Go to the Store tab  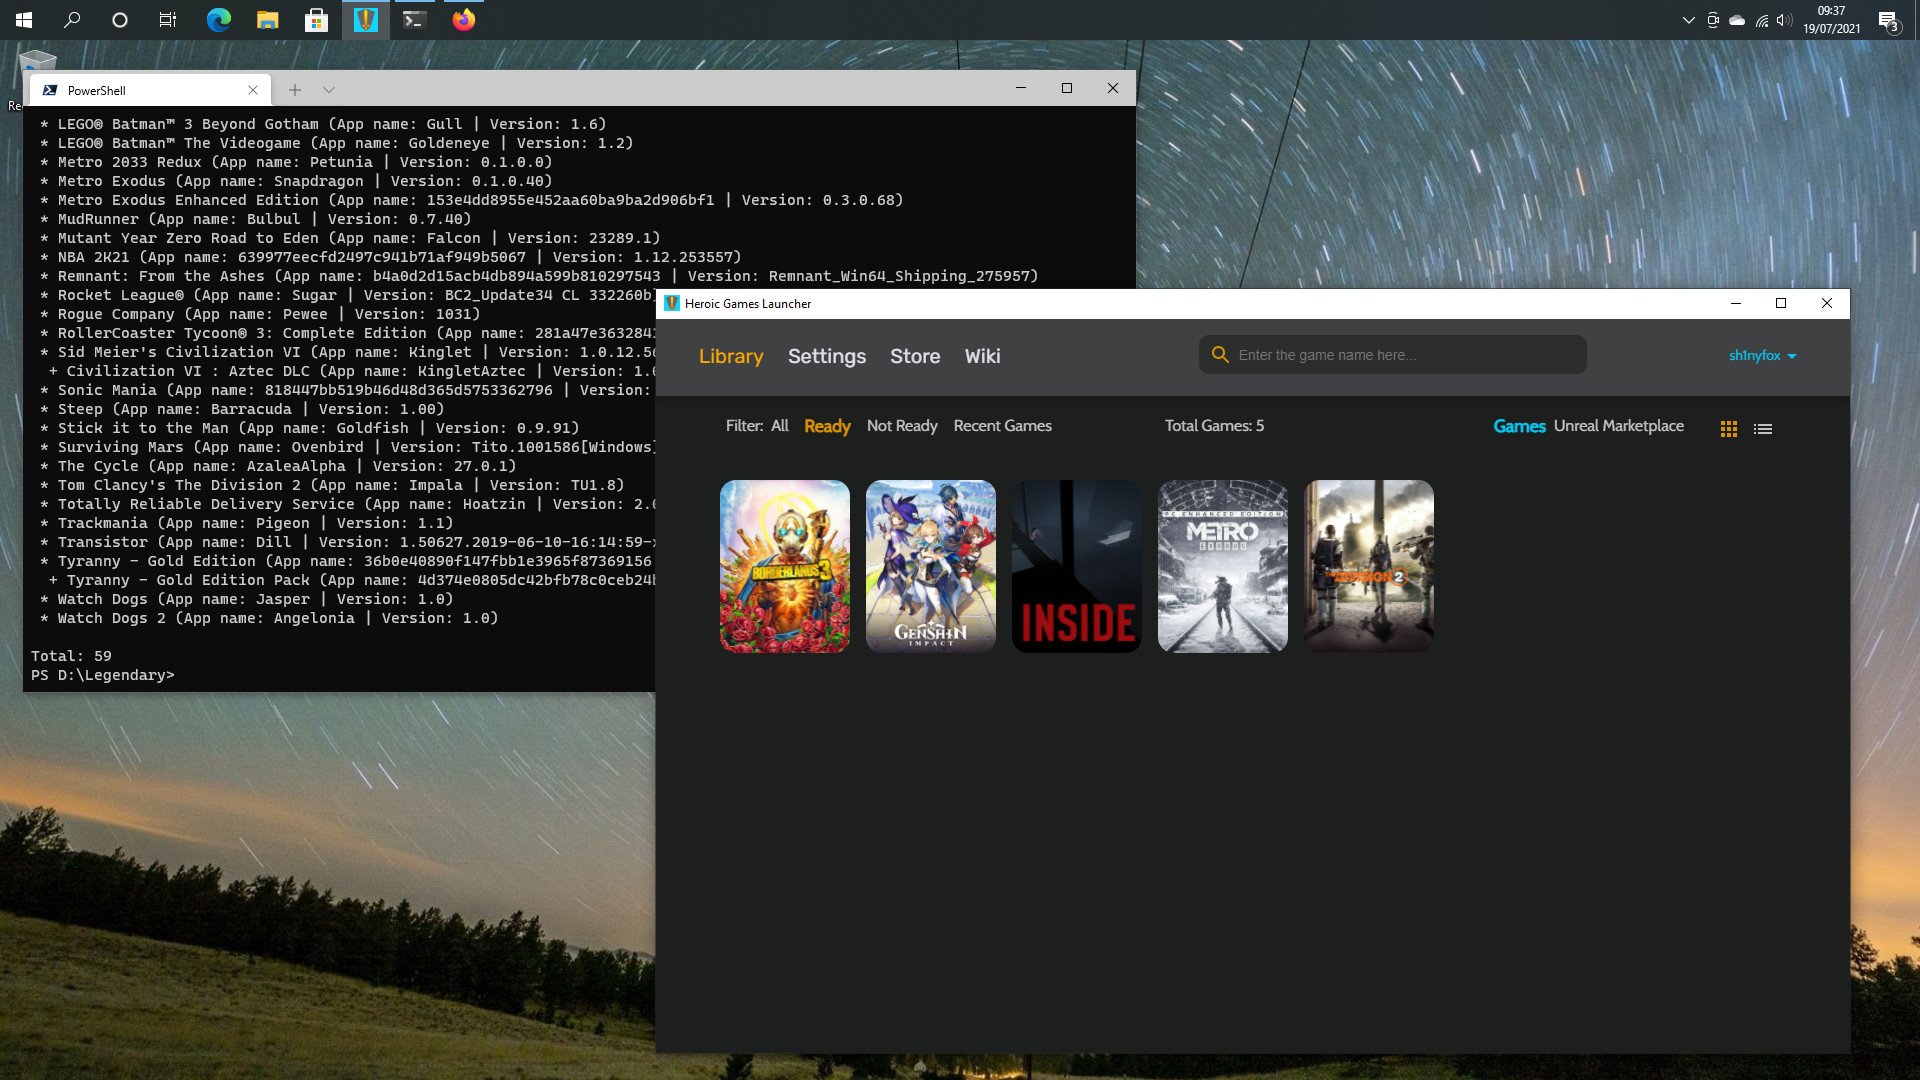[915, 357]
